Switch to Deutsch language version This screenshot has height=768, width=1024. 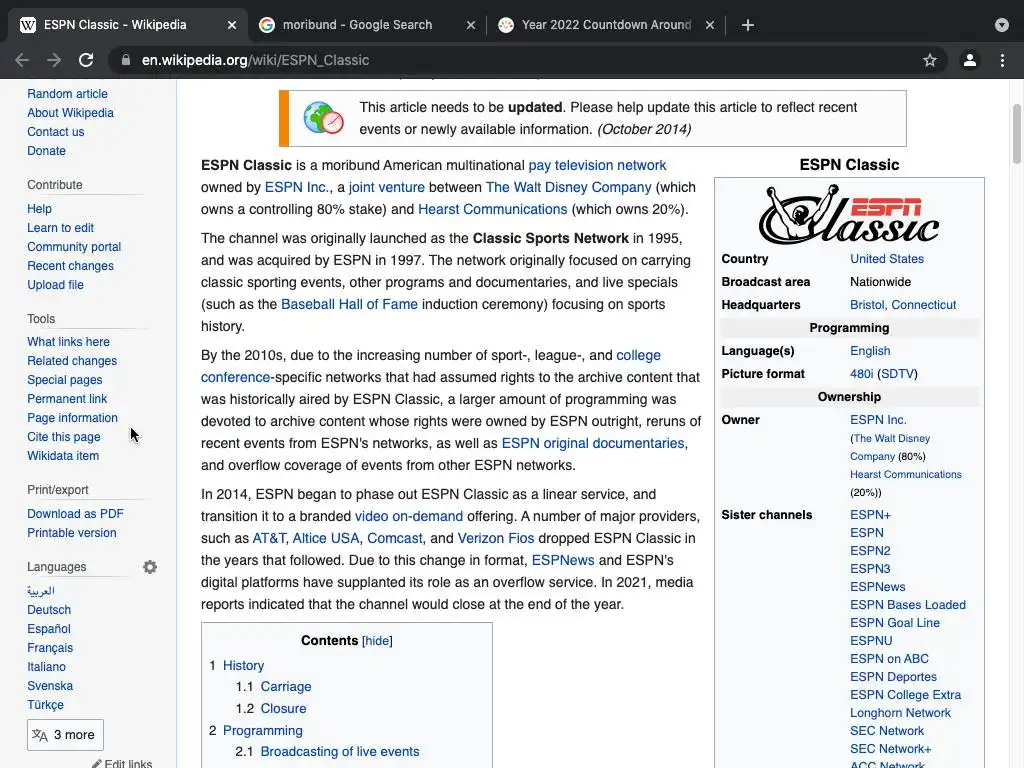(49, 609)
